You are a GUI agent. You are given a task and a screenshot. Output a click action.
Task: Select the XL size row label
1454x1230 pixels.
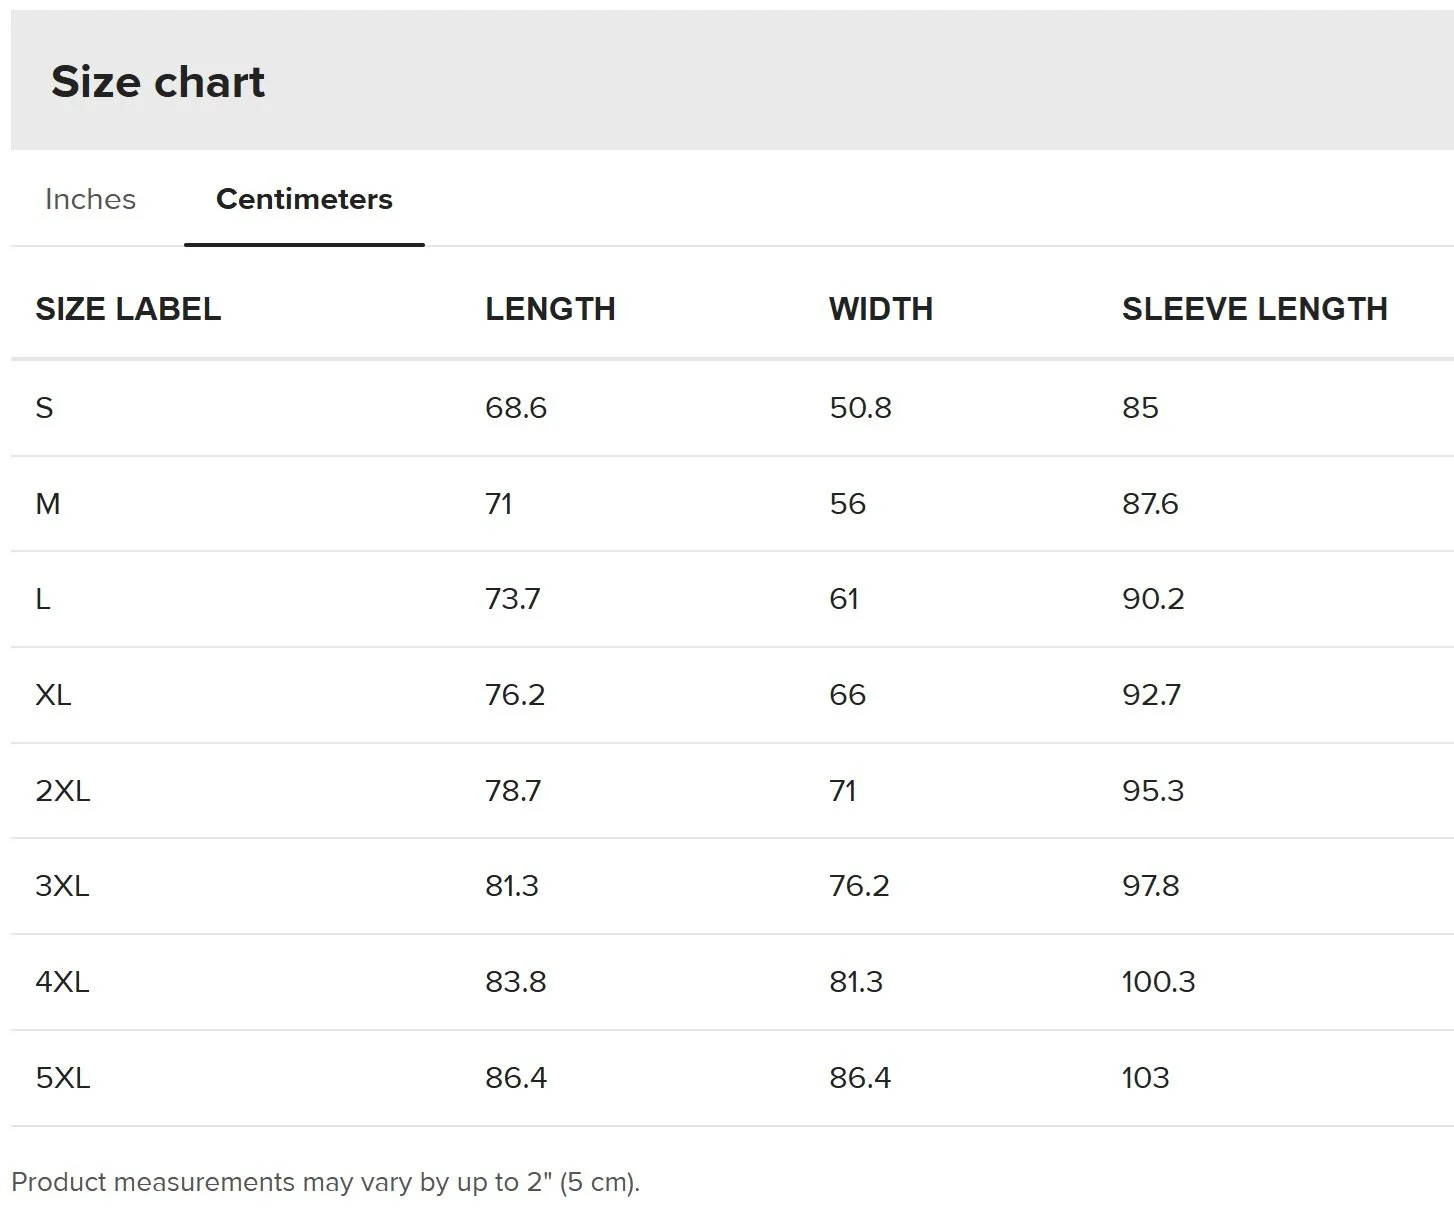53,695
